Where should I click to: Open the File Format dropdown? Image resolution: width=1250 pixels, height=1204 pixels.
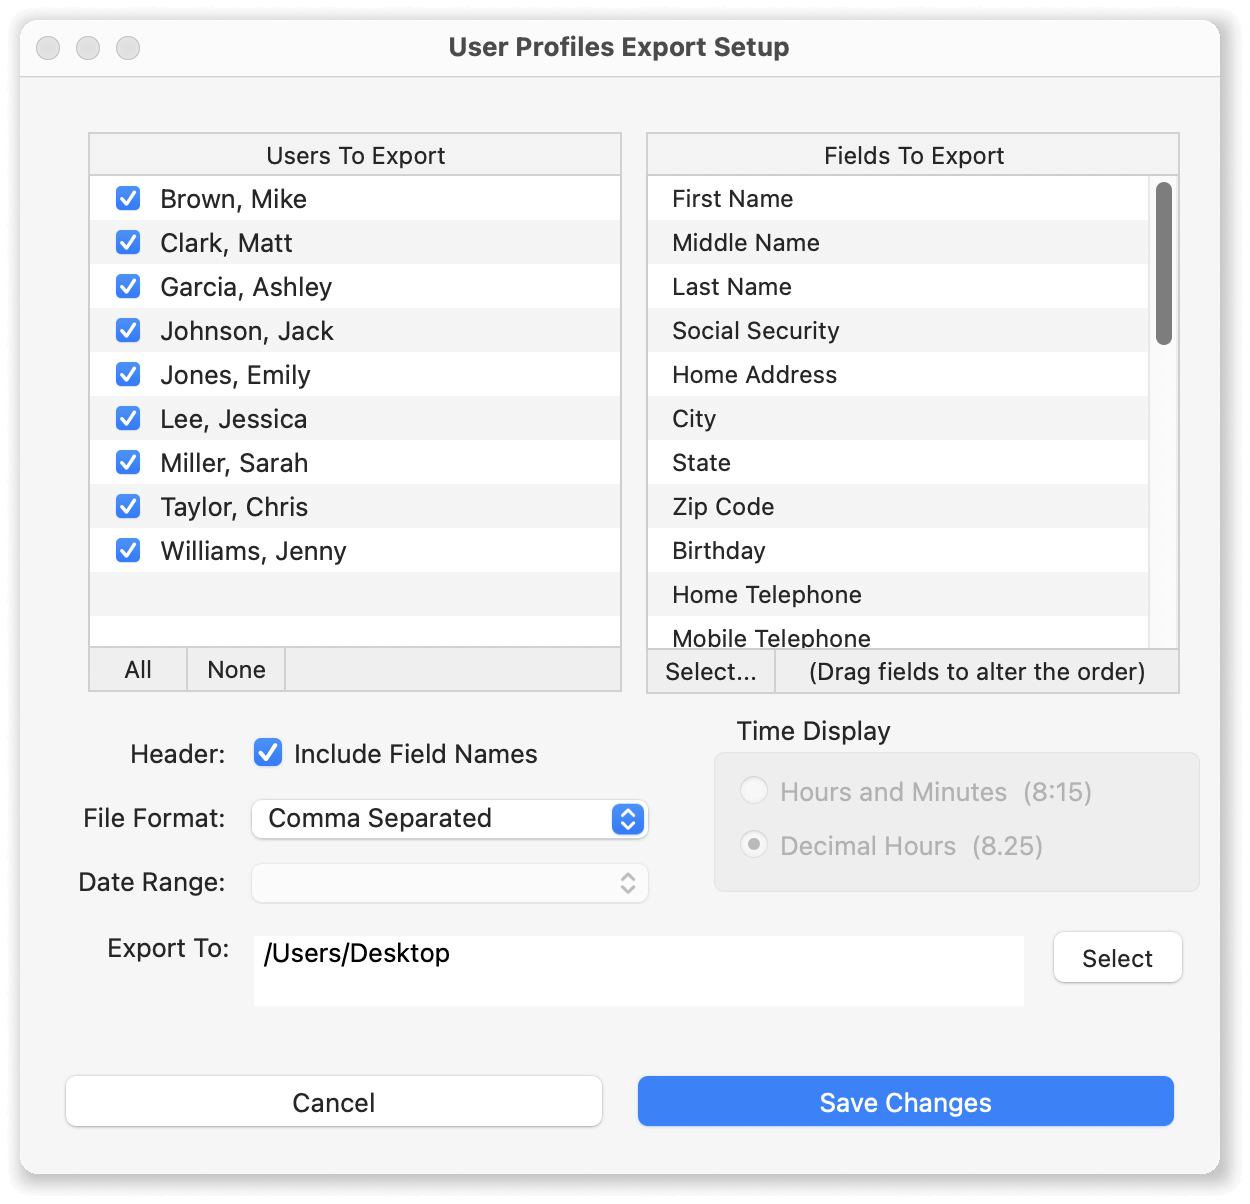pos(450,819)
